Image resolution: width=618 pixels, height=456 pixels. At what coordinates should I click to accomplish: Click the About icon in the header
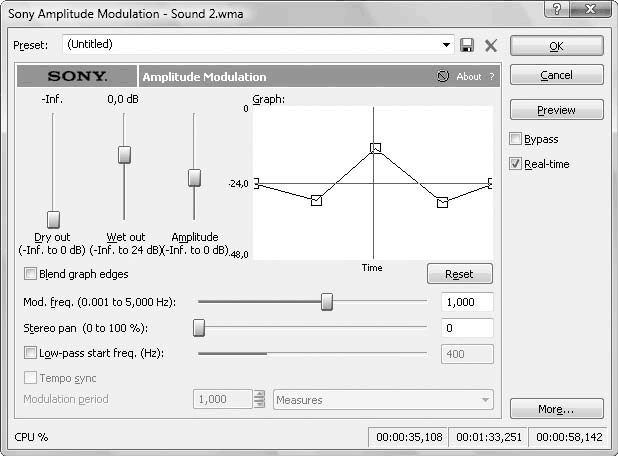coord(444,76)
